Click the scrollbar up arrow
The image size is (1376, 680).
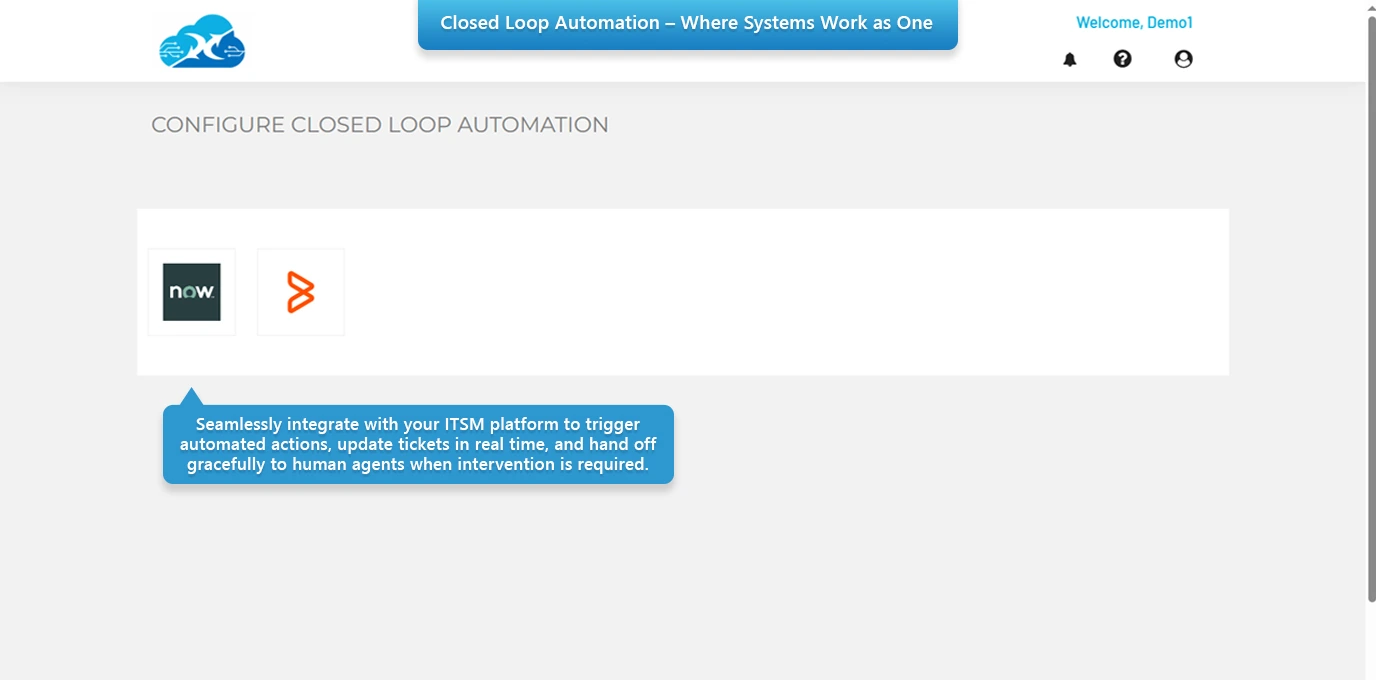click(x=1370, y=7)
